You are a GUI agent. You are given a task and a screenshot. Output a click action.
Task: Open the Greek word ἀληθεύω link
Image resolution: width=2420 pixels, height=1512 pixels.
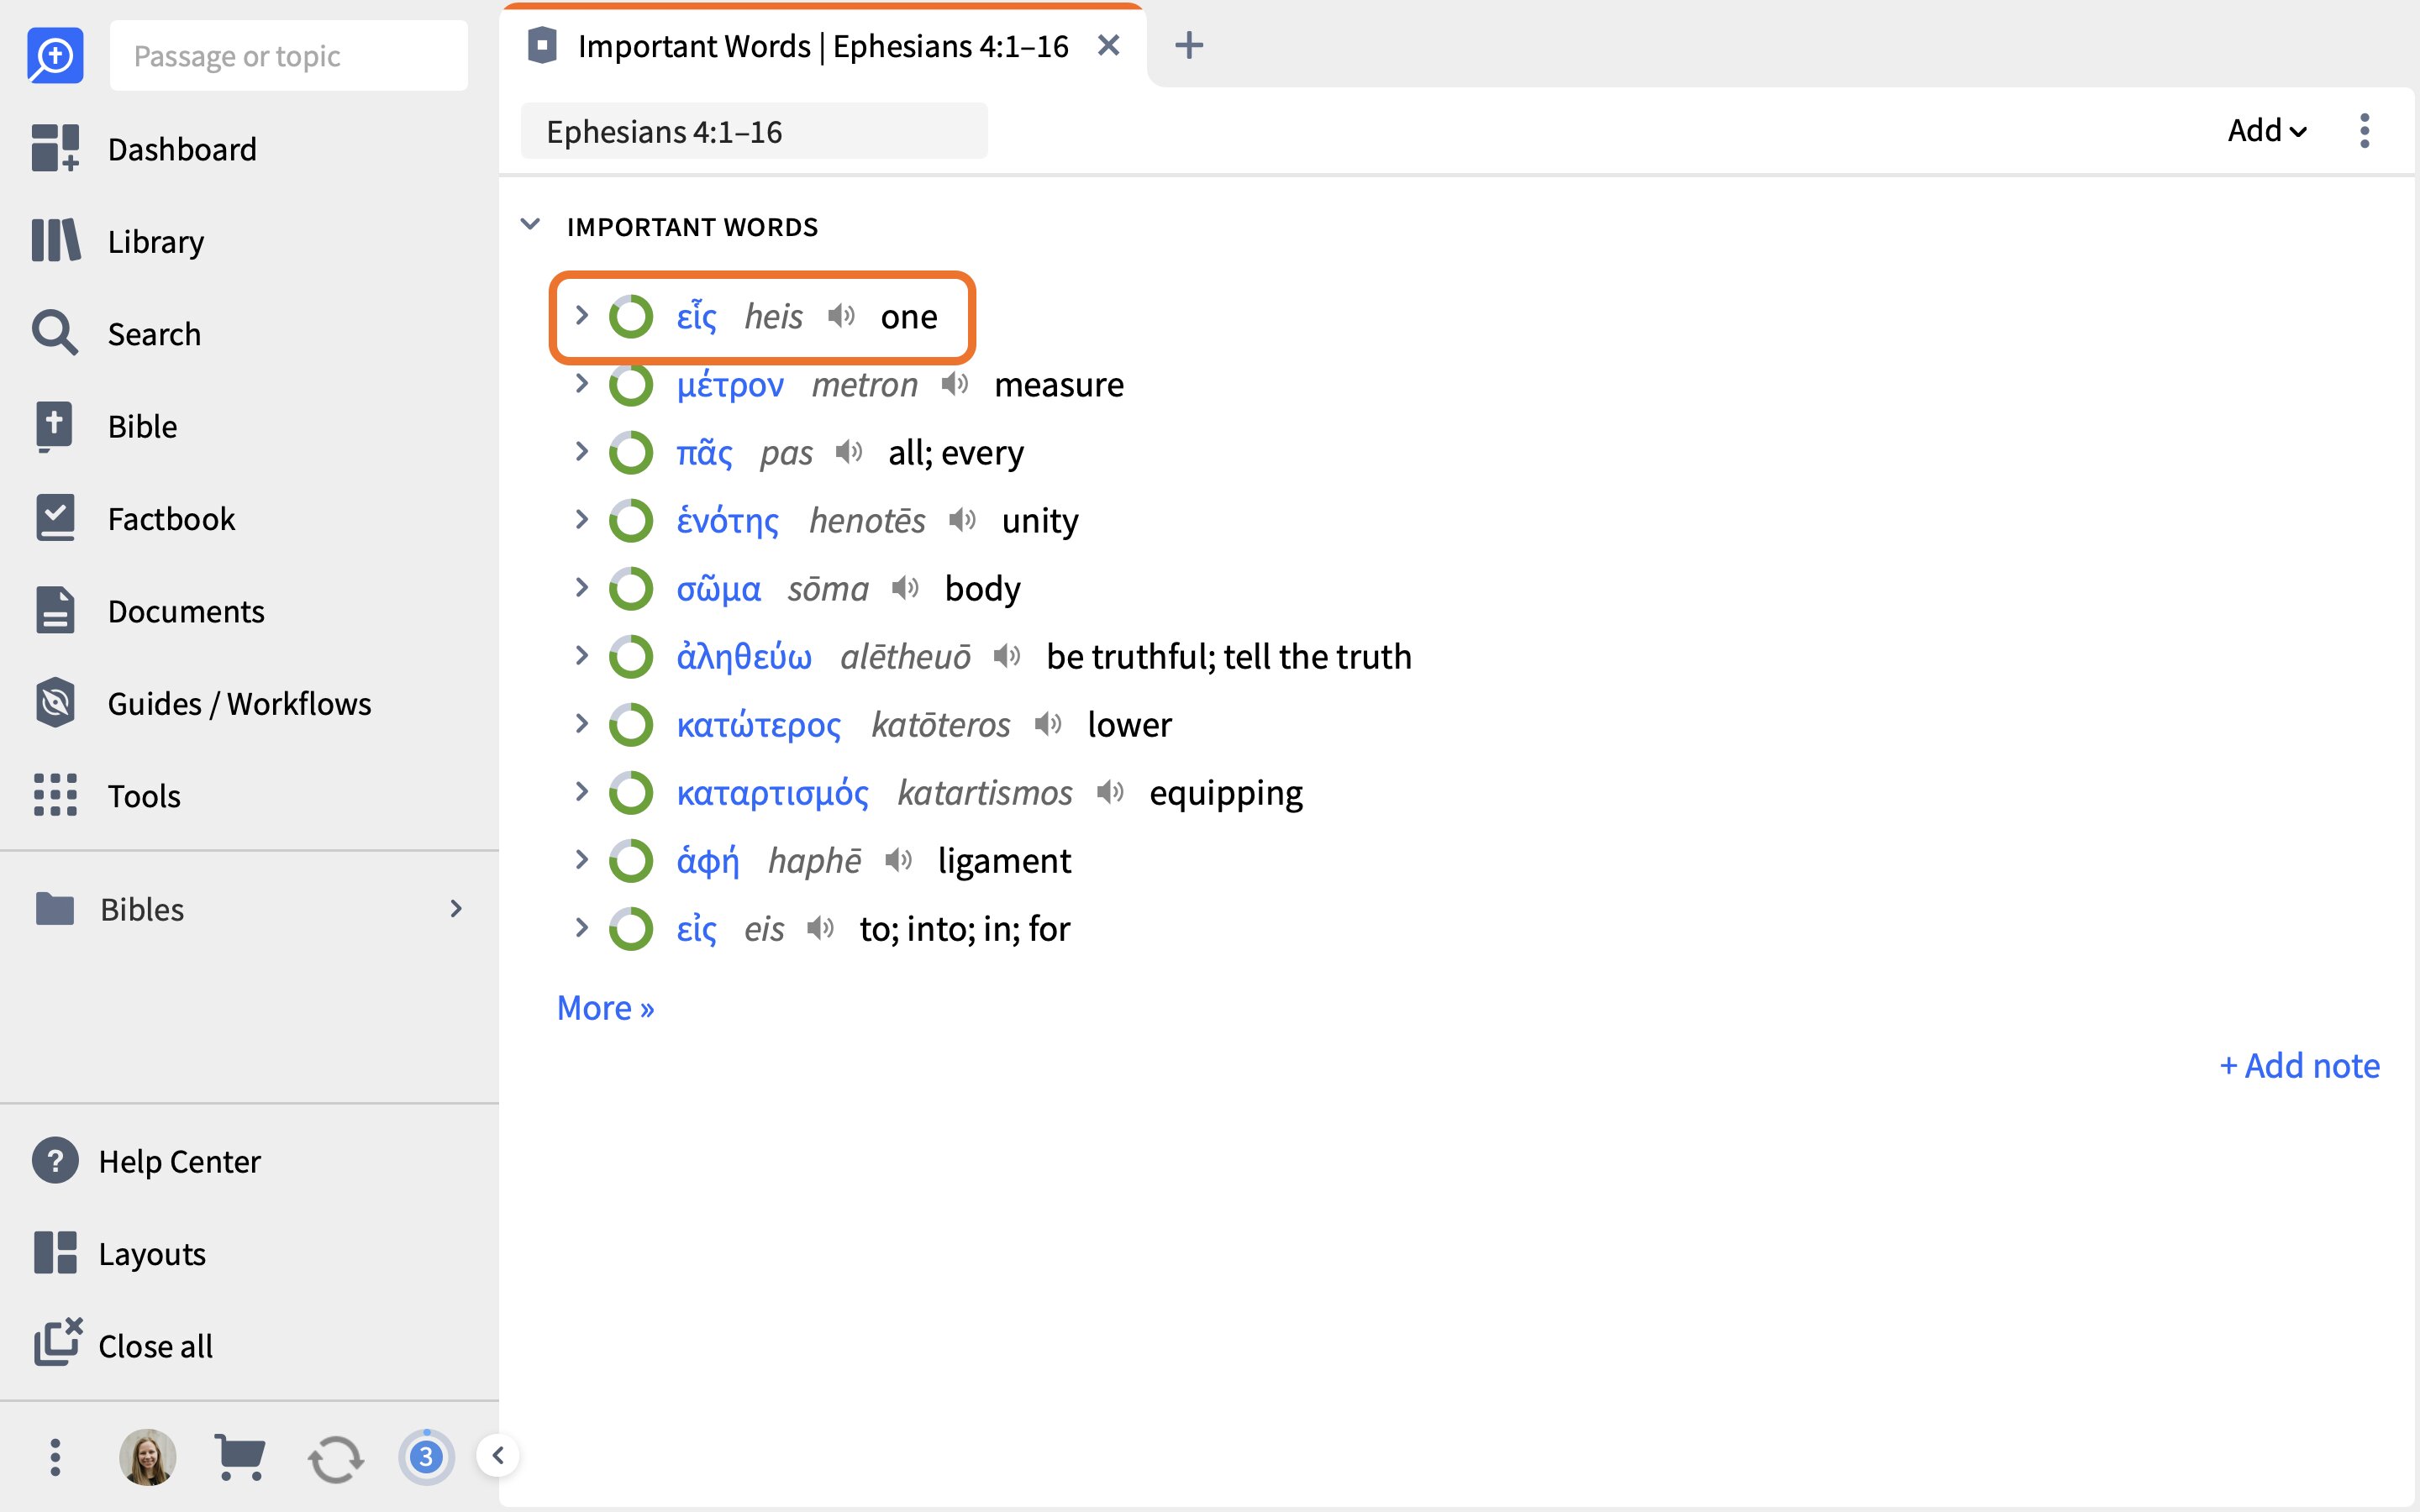point(744,656)
